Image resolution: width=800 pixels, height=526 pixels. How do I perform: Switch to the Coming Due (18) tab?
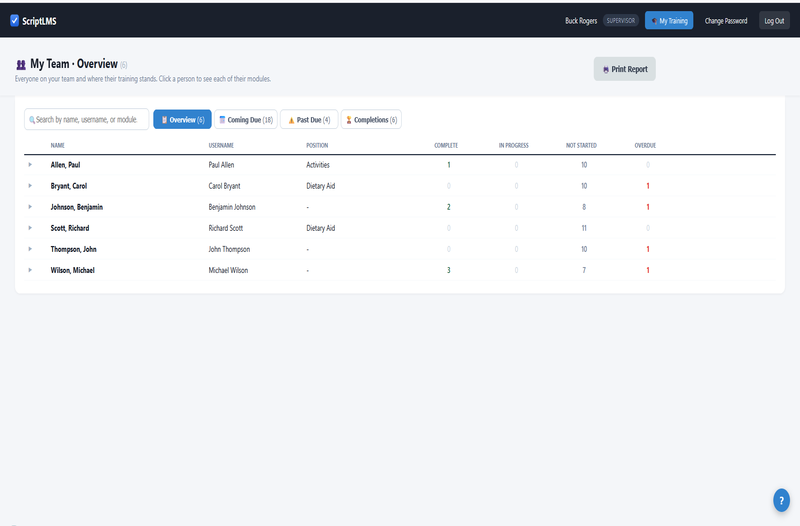tap(246, 119)
